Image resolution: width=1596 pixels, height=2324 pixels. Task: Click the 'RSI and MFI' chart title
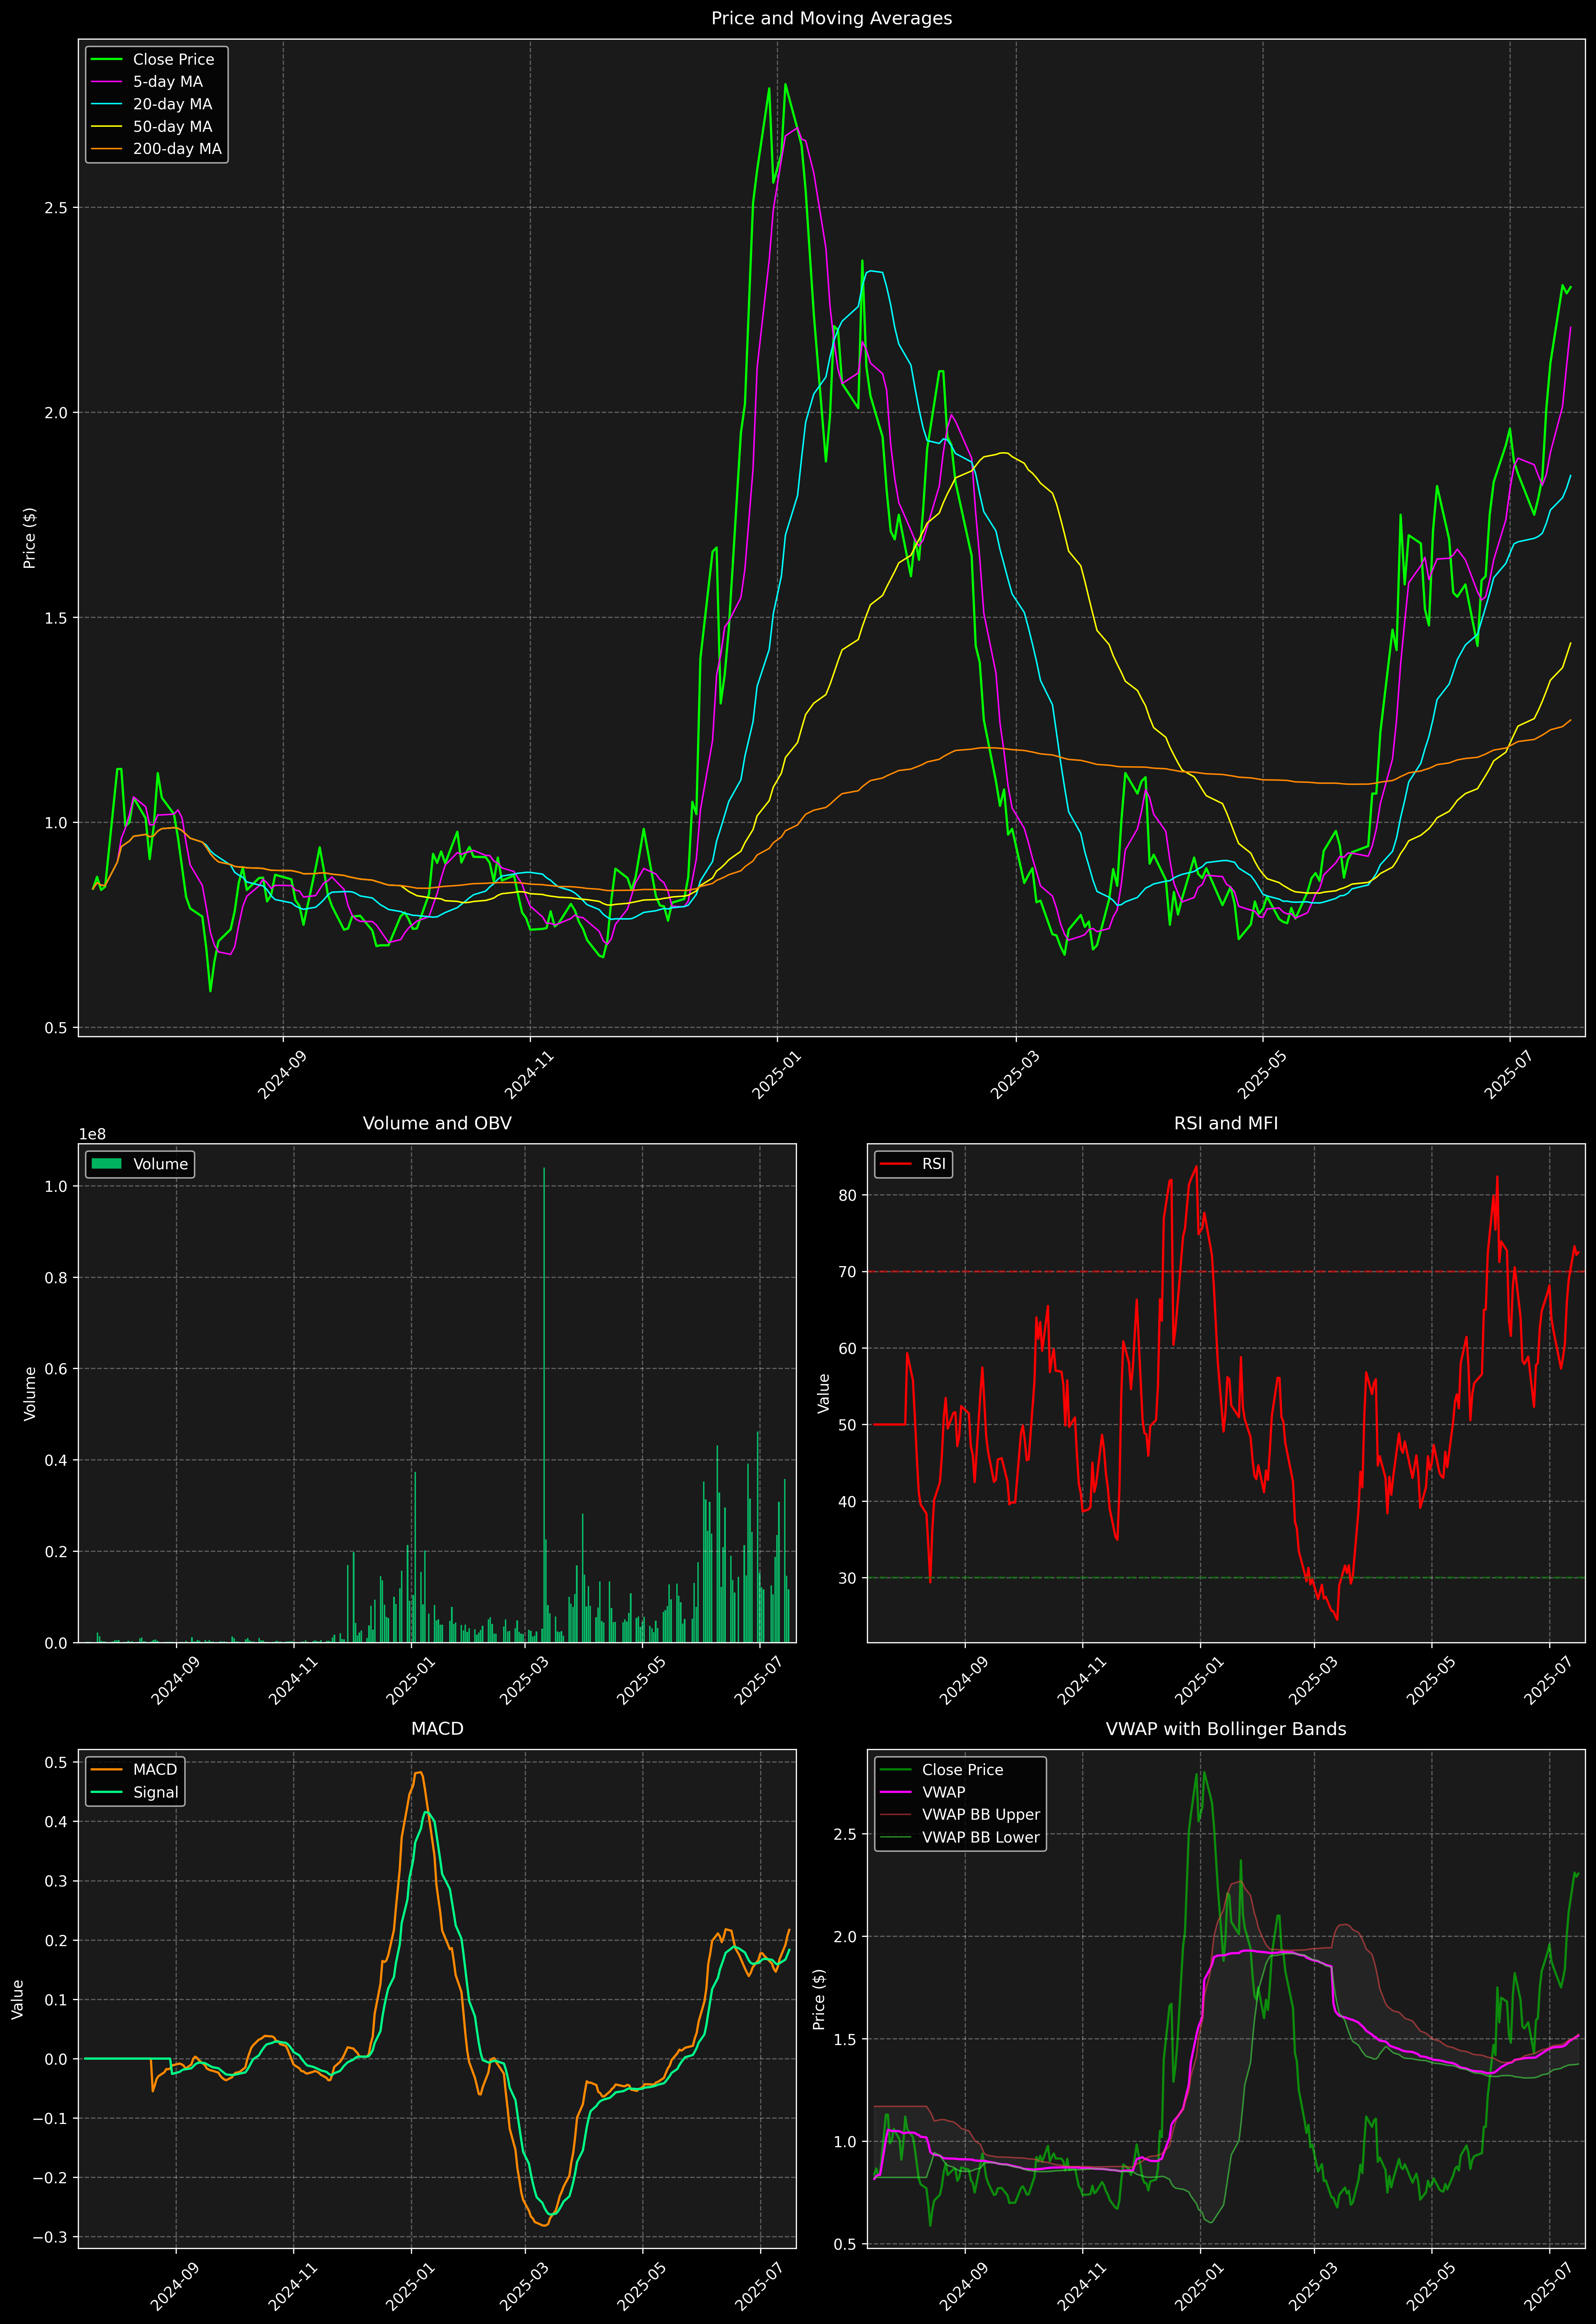pos(1226,1123)
